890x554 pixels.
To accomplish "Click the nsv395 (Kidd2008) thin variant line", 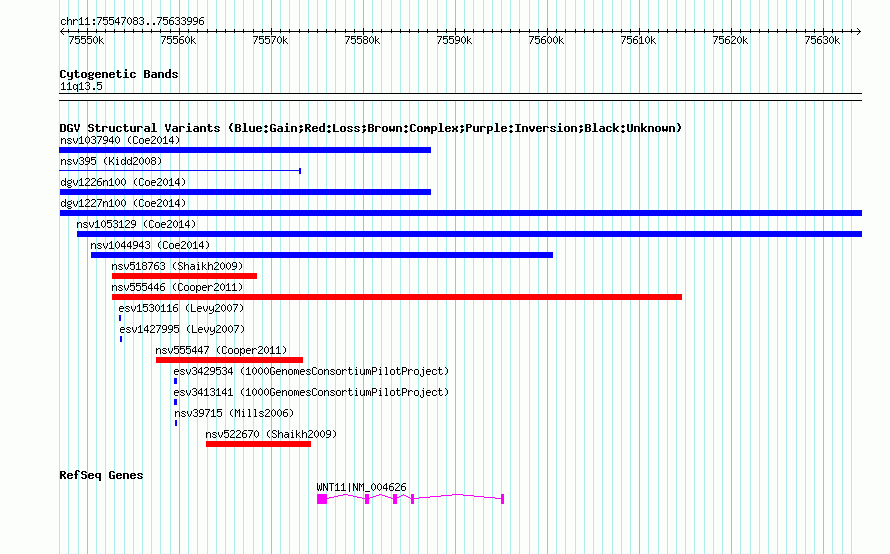I will click(x=180, y=170).
